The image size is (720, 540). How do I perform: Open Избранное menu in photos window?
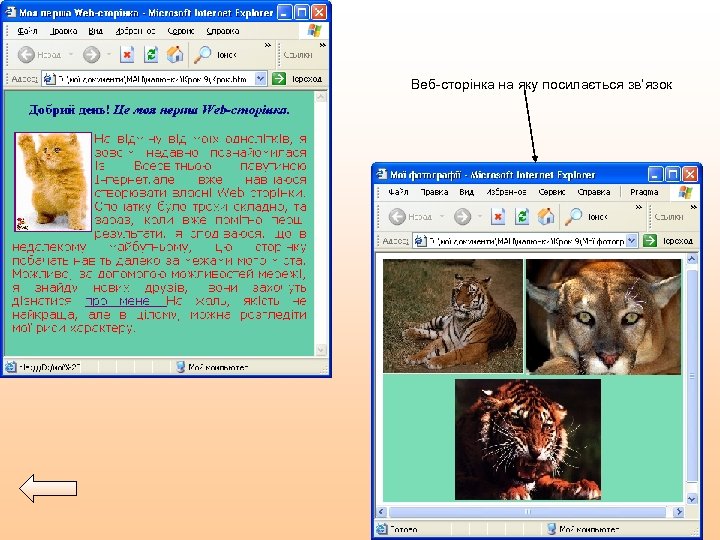point(506,192)
